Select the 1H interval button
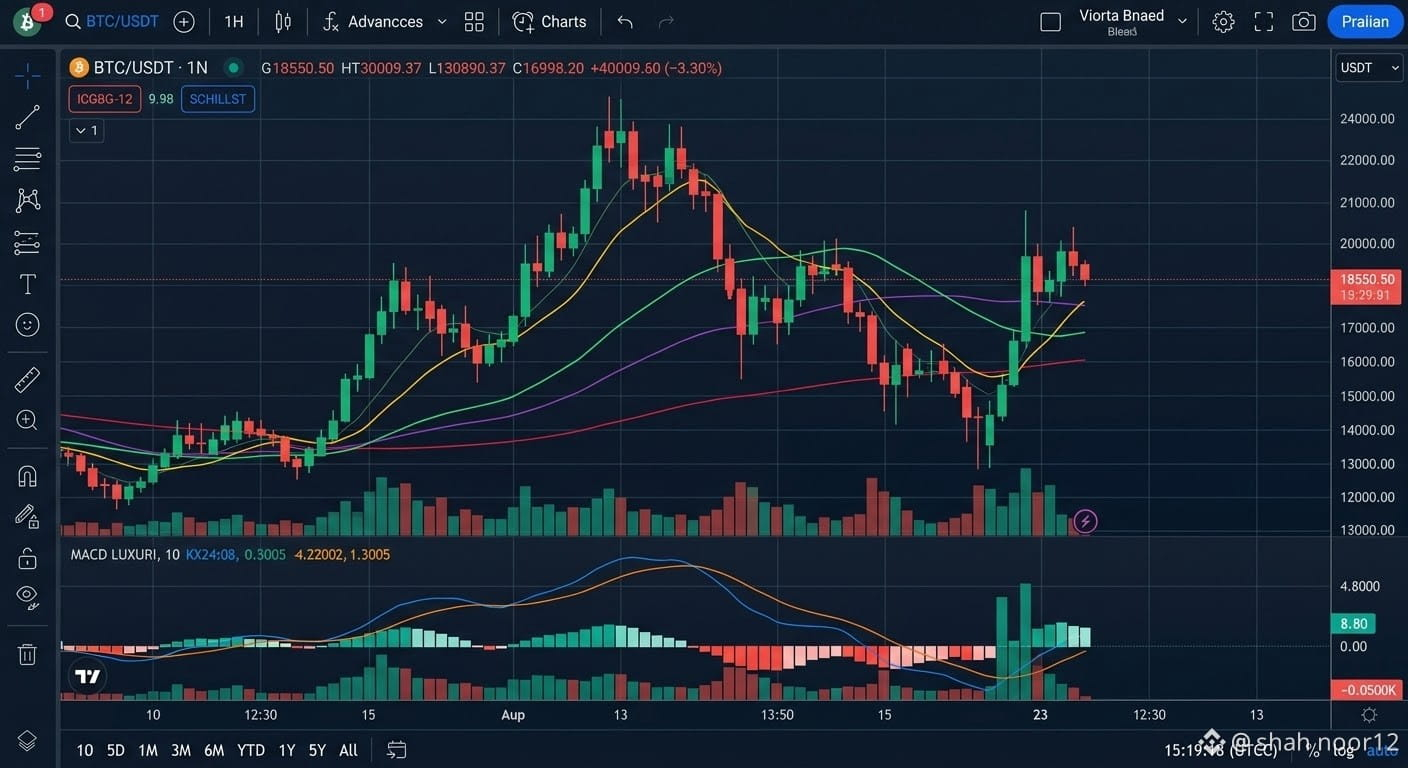 [x=234, y=21]
